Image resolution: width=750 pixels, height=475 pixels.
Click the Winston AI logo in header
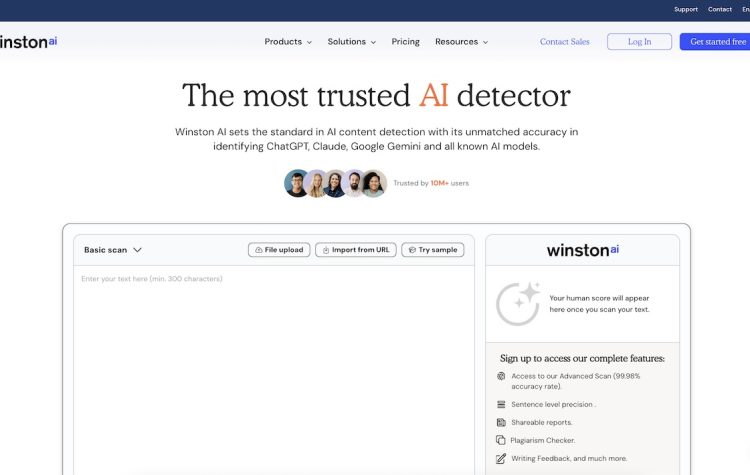pyautogui.click(x=28, y=42)
